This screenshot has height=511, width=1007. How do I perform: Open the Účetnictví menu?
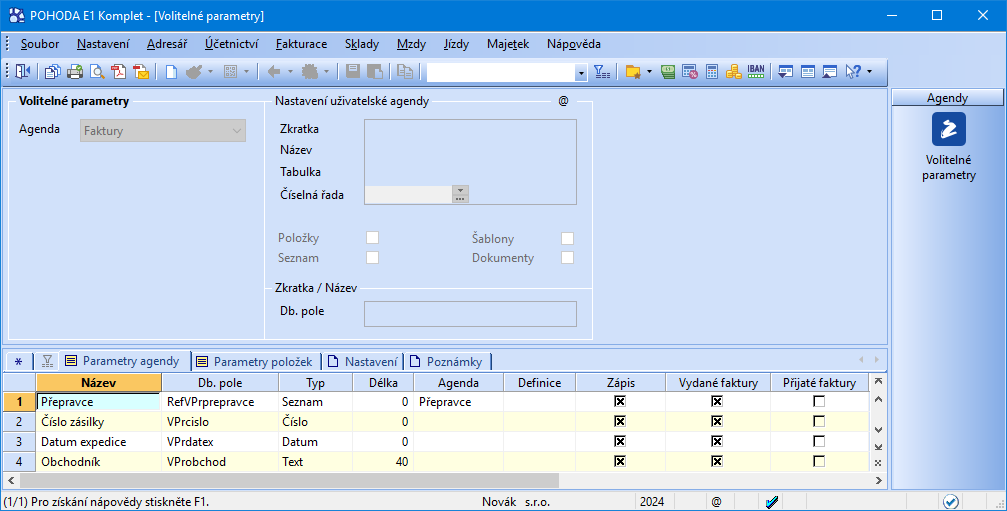pos(231,44)
